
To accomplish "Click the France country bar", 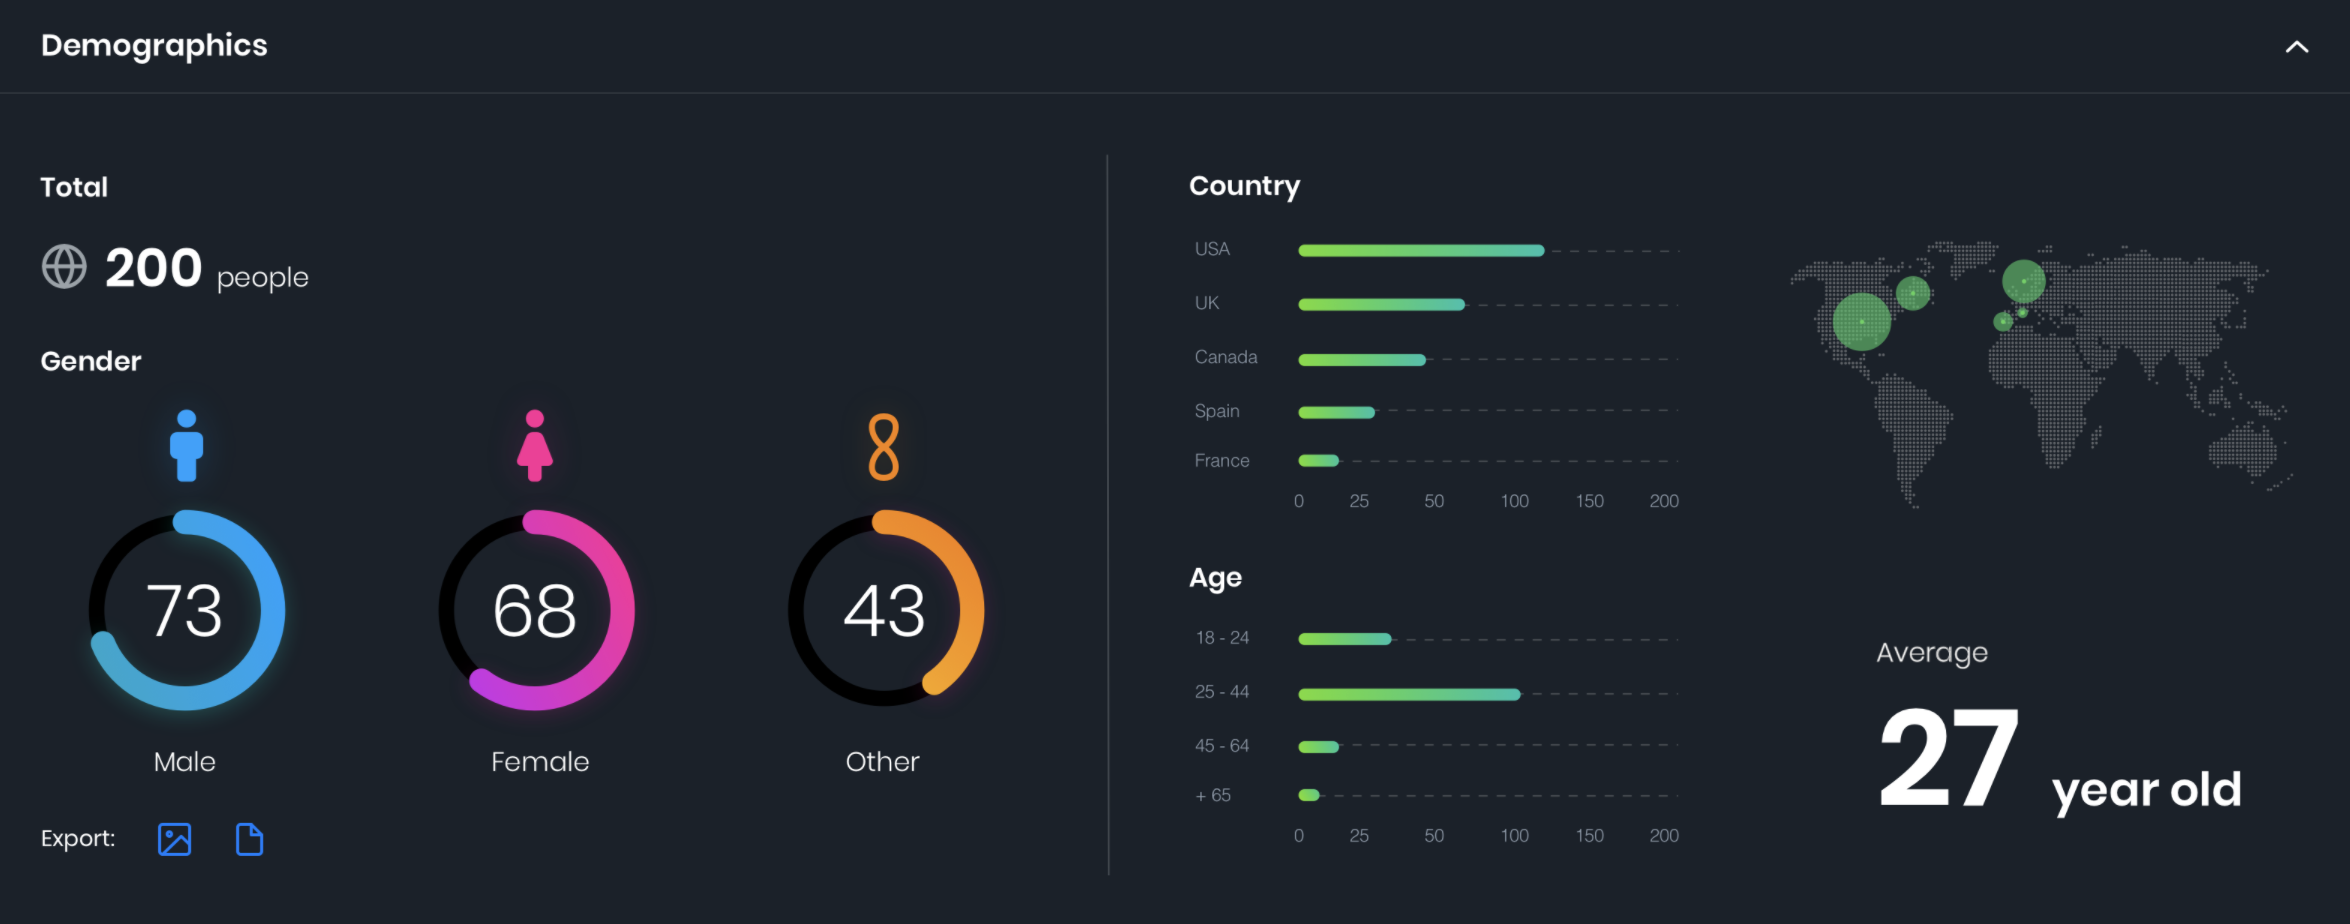I will click(1318, 460).
